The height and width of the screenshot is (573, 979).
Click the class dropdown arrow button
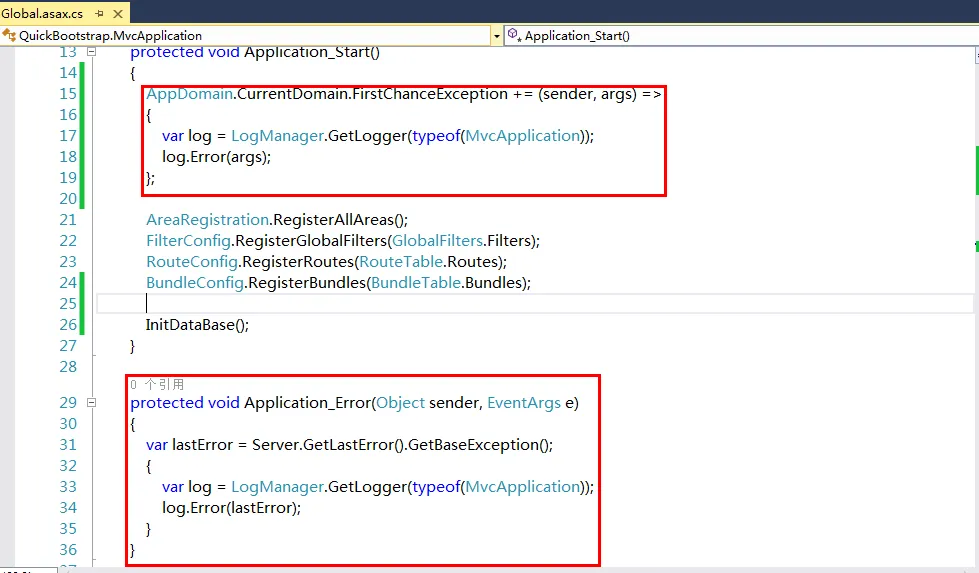[x=497, y=36]
